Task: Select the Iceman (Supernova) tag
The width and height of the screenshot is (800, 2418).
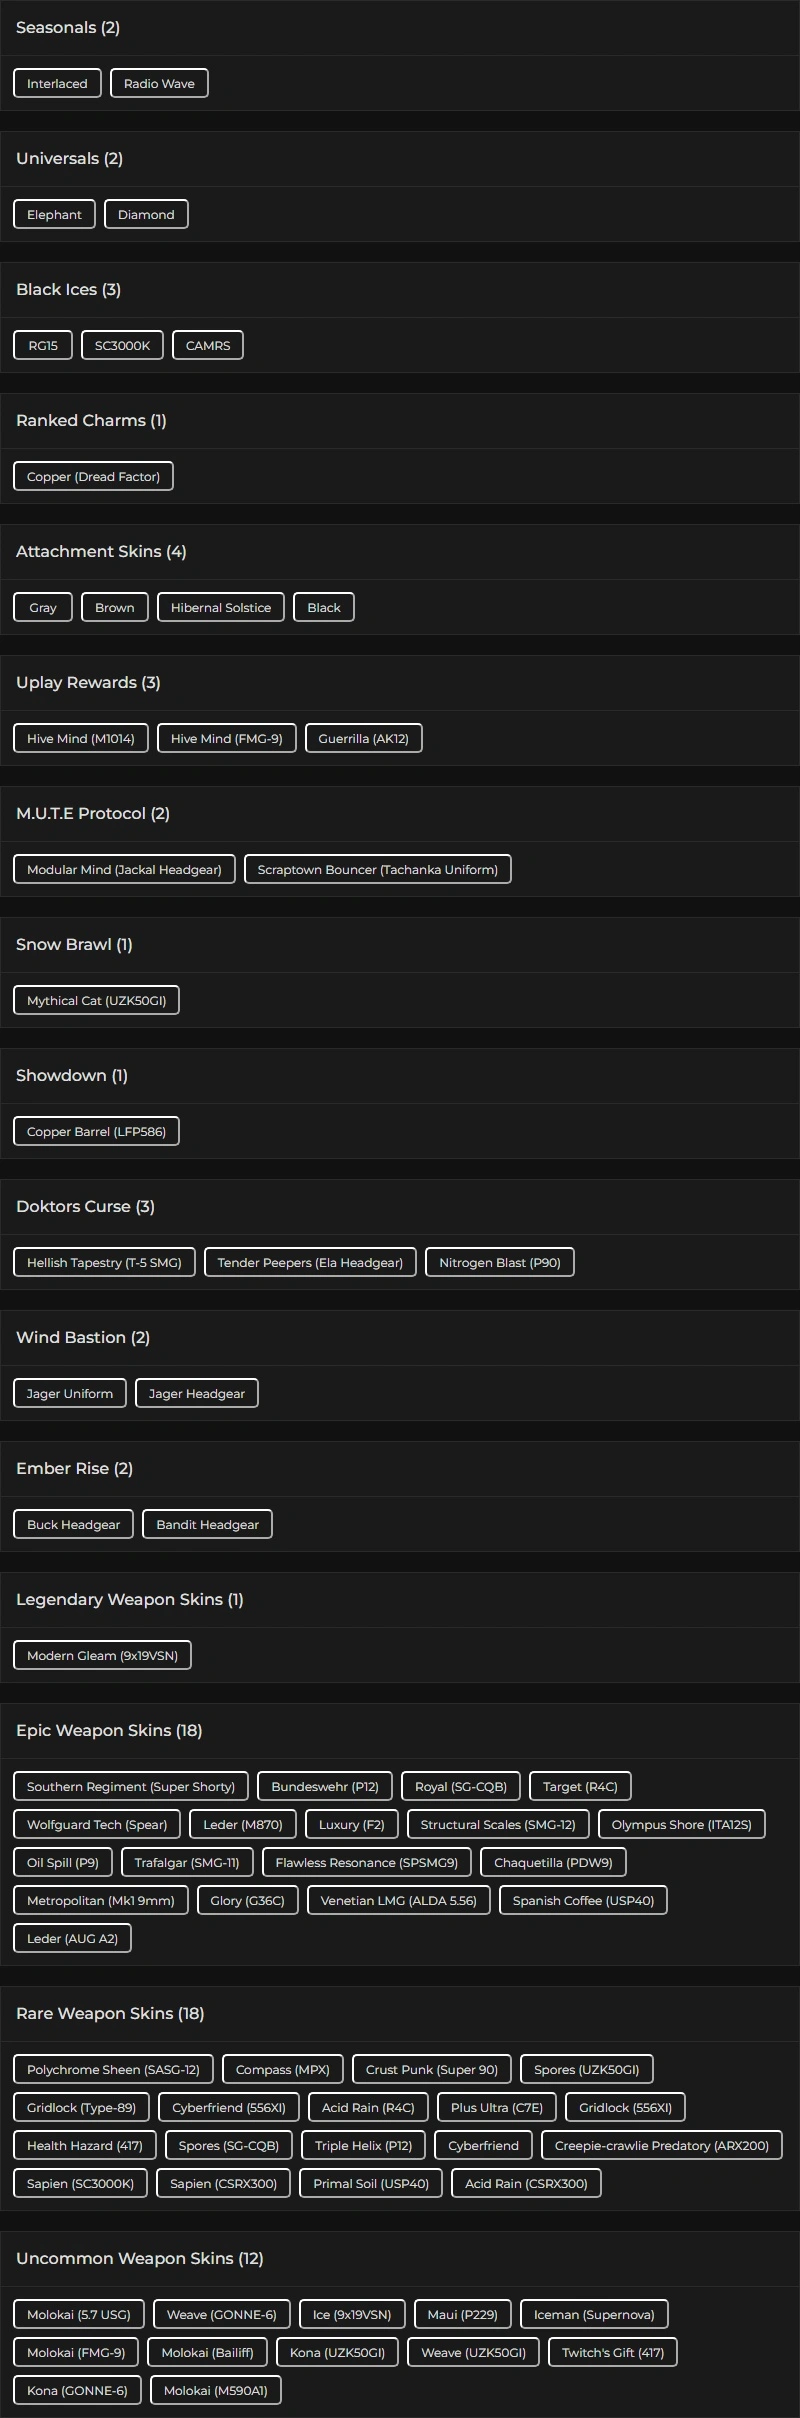Action: pyautogui.click(x=594, y=2315)
